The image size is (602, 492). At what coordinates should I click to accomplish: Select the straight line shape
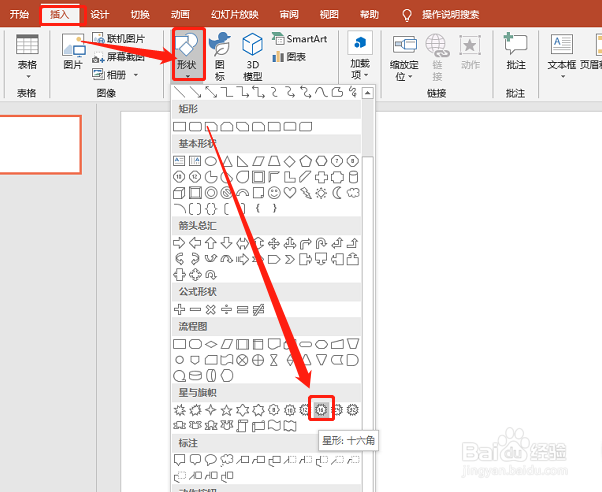179,92
